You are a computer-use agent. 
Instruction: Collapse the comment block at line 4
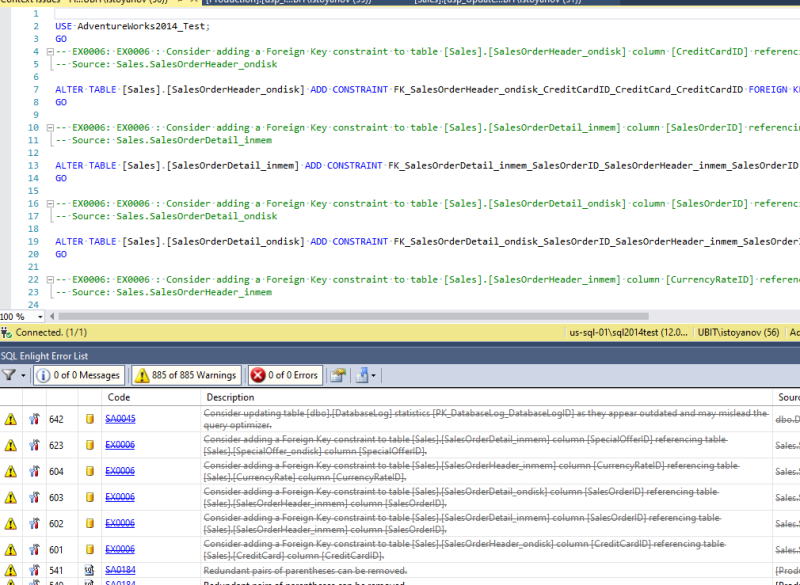pyautogui.click(x=50, y=52)
